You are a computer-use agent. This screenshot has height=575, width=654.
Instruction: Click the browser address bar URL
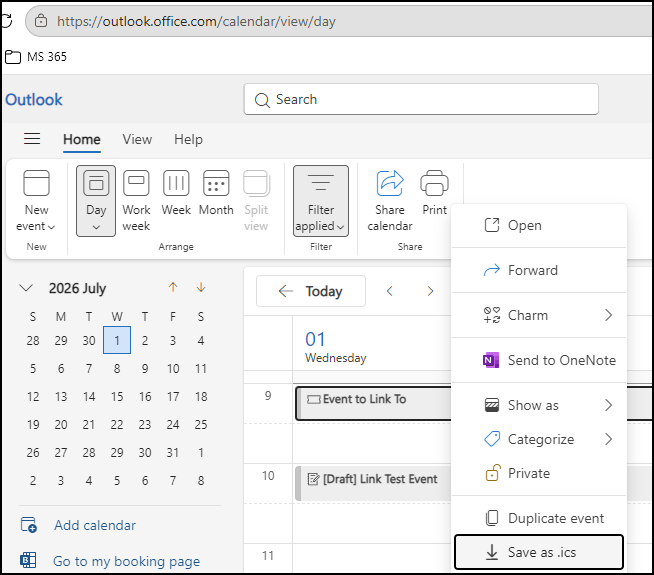click(196, 21)
